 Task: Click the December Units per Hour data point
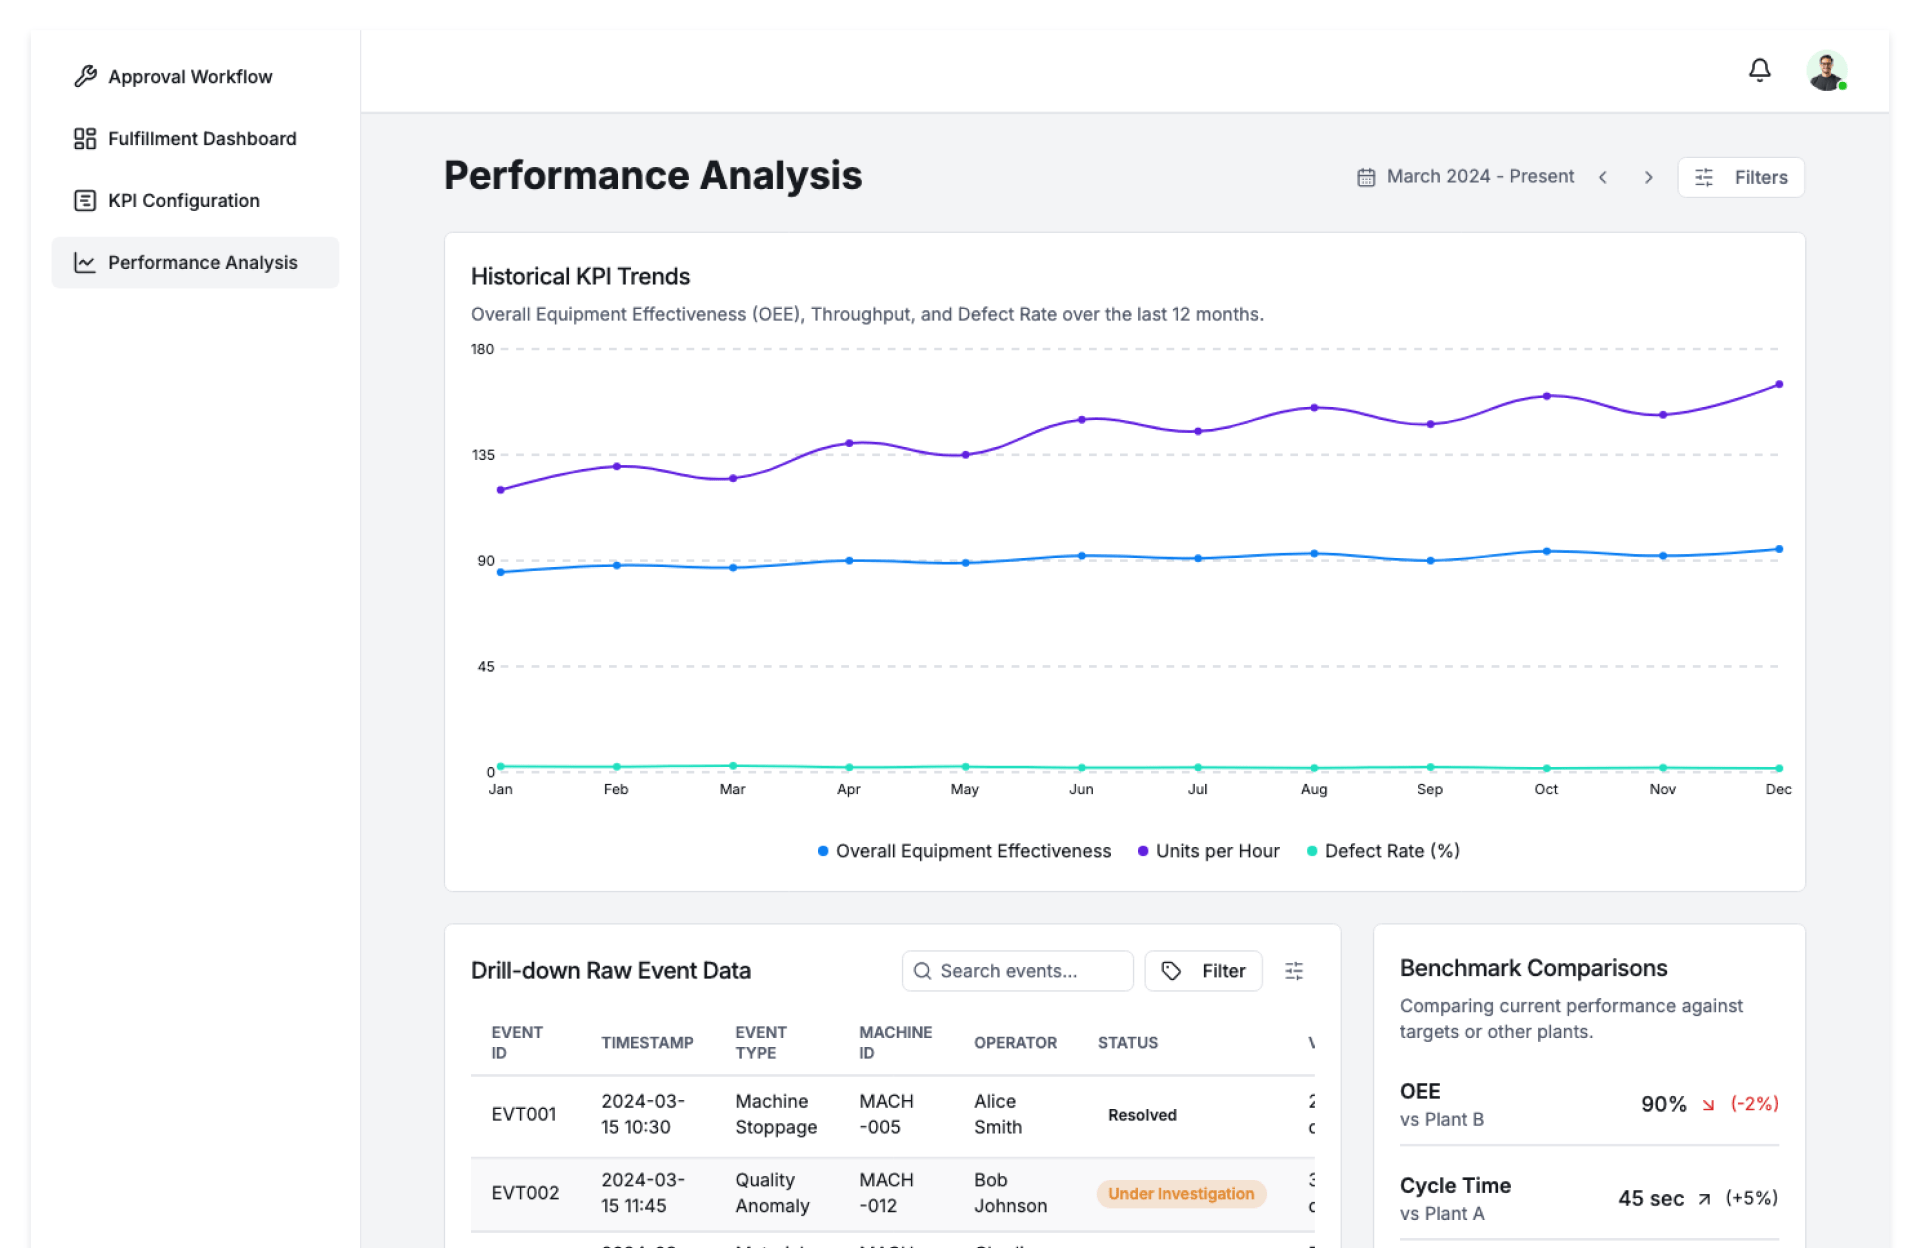point(1778,384)
